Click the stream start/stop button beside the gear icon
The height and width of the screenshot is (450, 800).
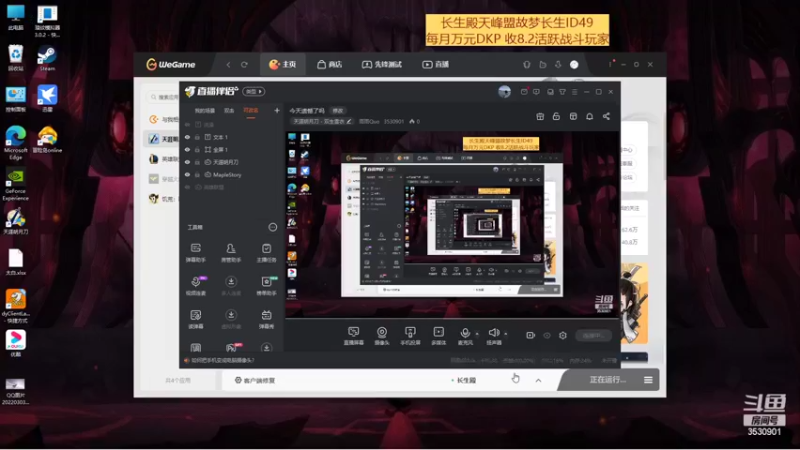pyautogui.click(x=593, y=335)
